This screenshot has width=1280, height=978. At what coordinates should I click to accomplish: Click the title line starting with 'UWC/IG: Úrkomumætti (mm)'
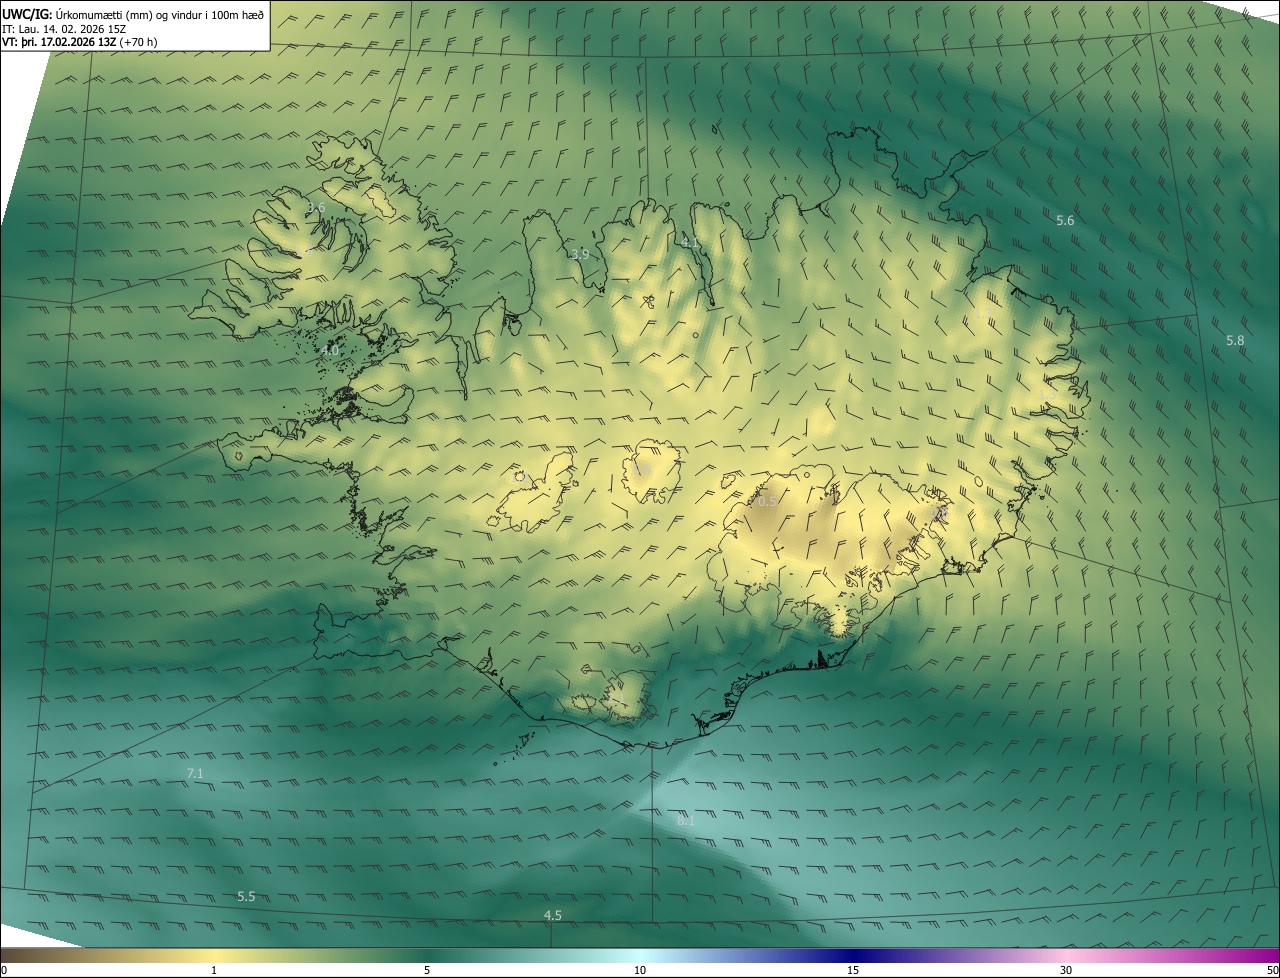tap(133, 14)
